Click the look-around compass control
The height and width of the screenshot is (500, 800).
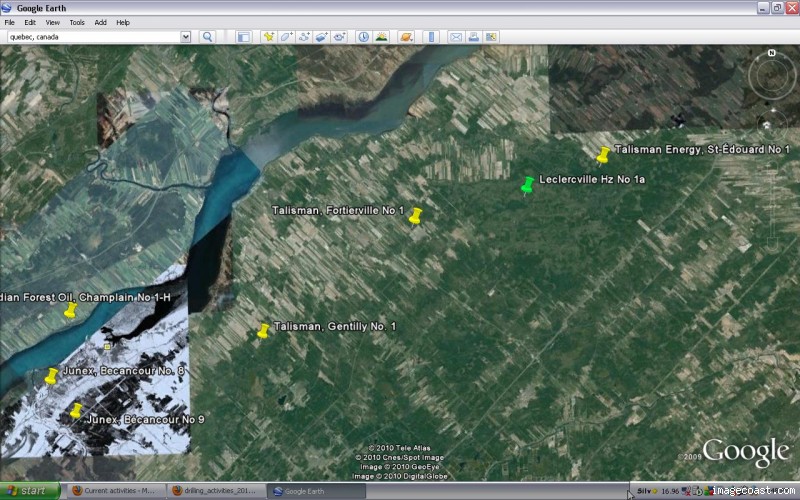point(771,76)
